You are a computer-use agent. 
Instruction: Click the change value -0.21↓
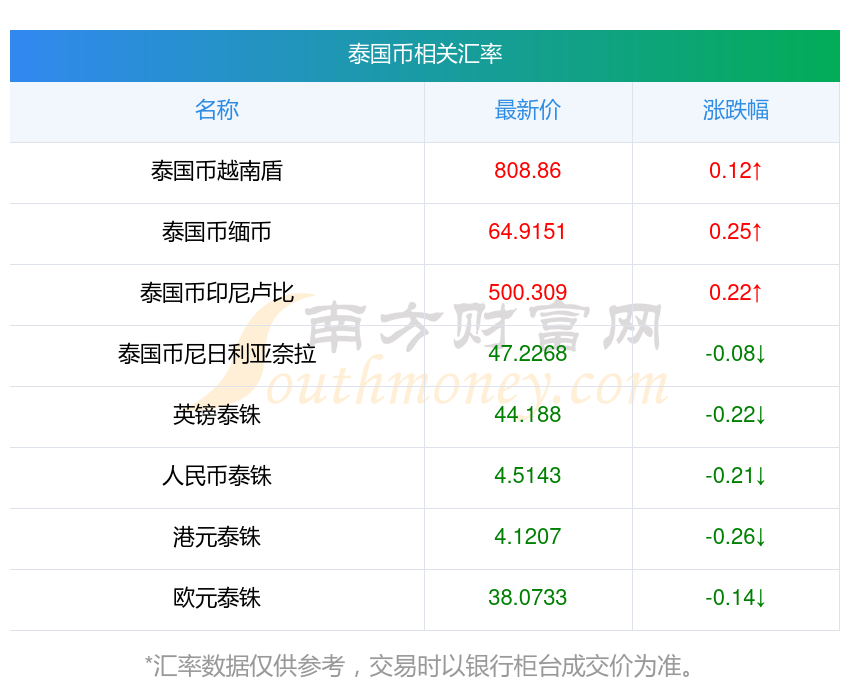coord(736,476)
